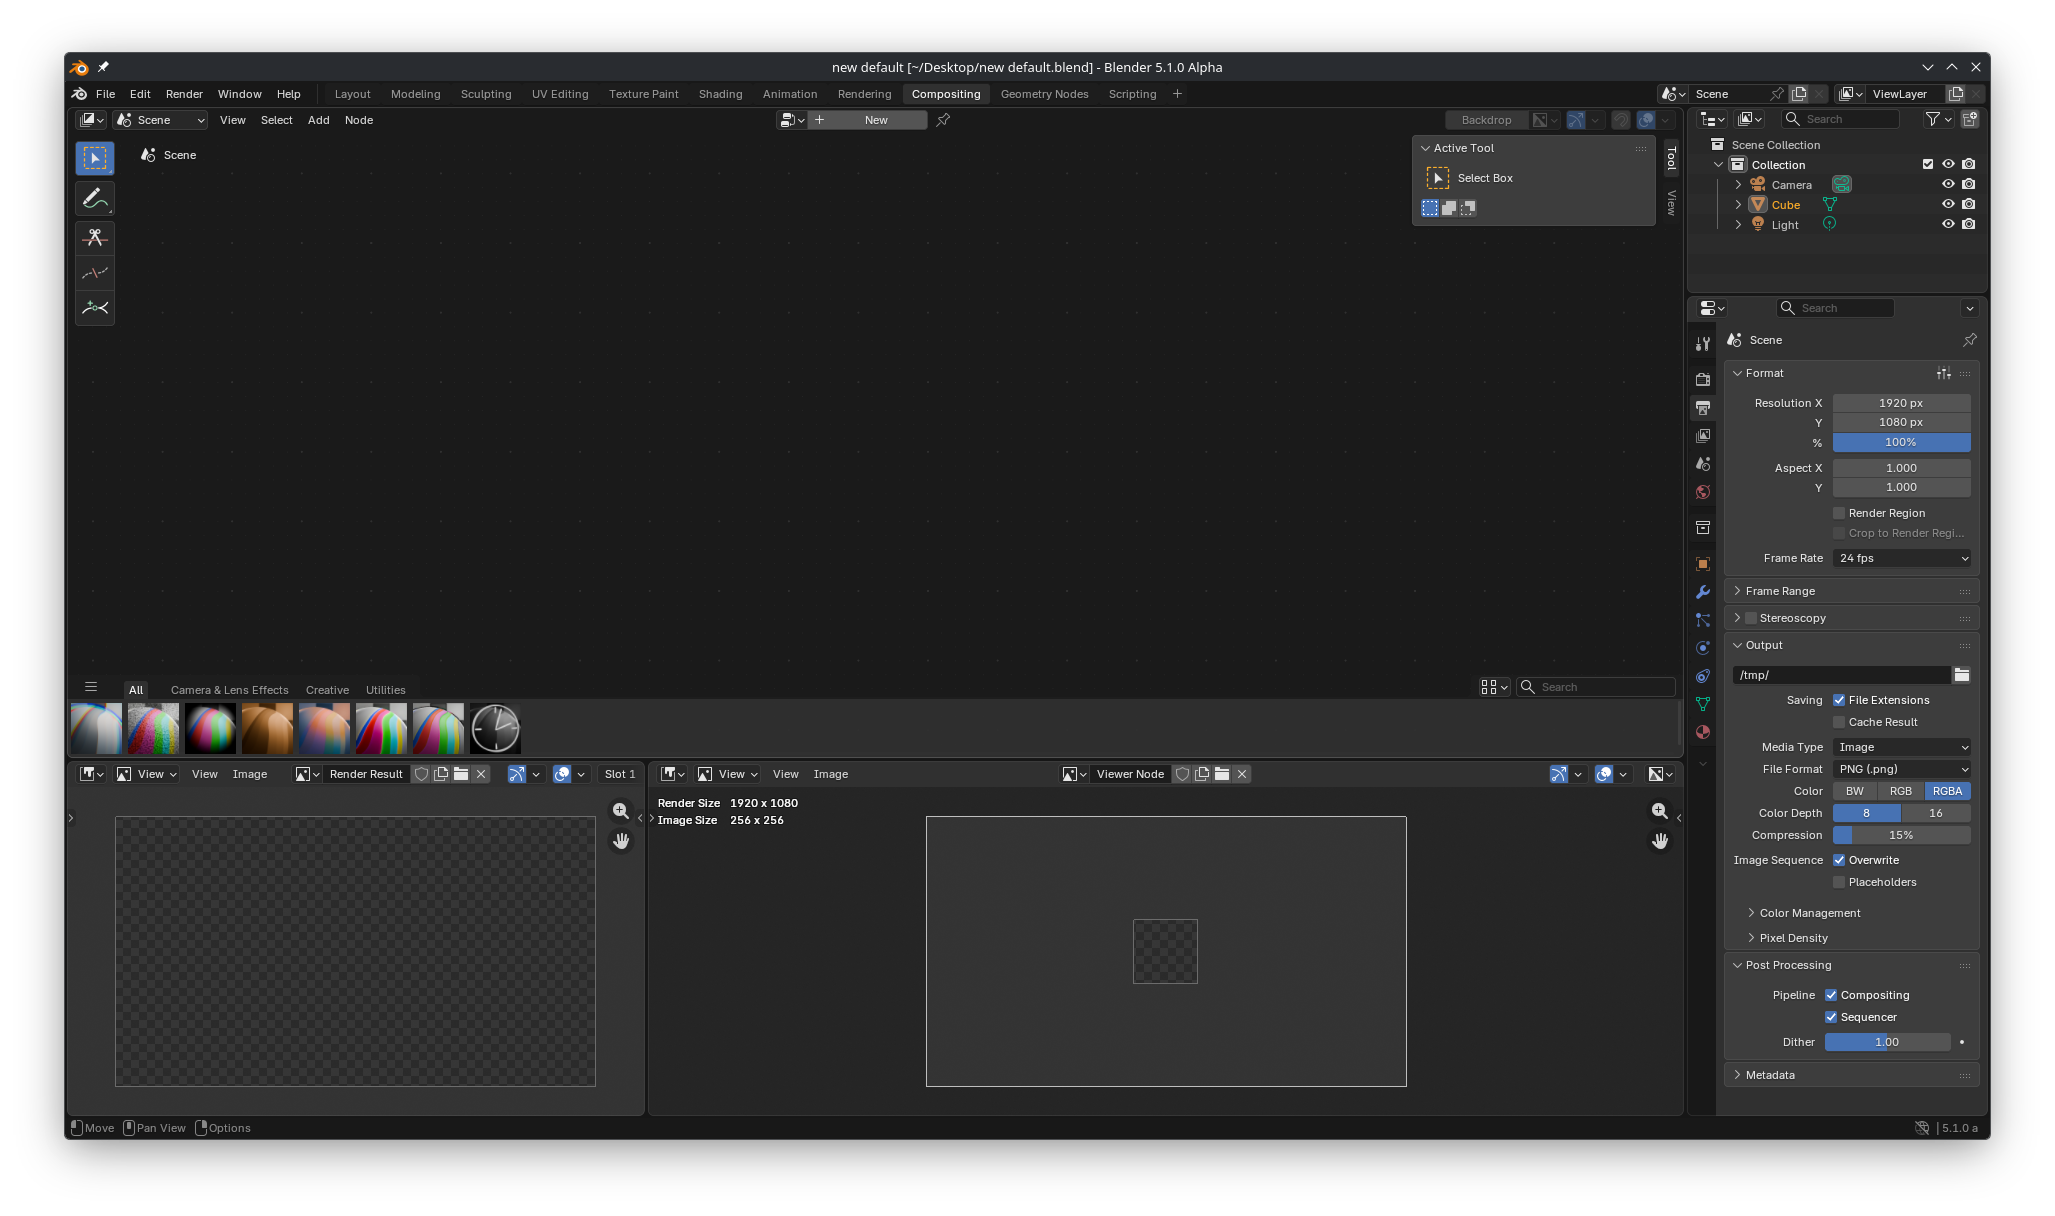Set Color Depth to 16
Viewport: 2055px width, 1216px height.
pos(1936,813)
